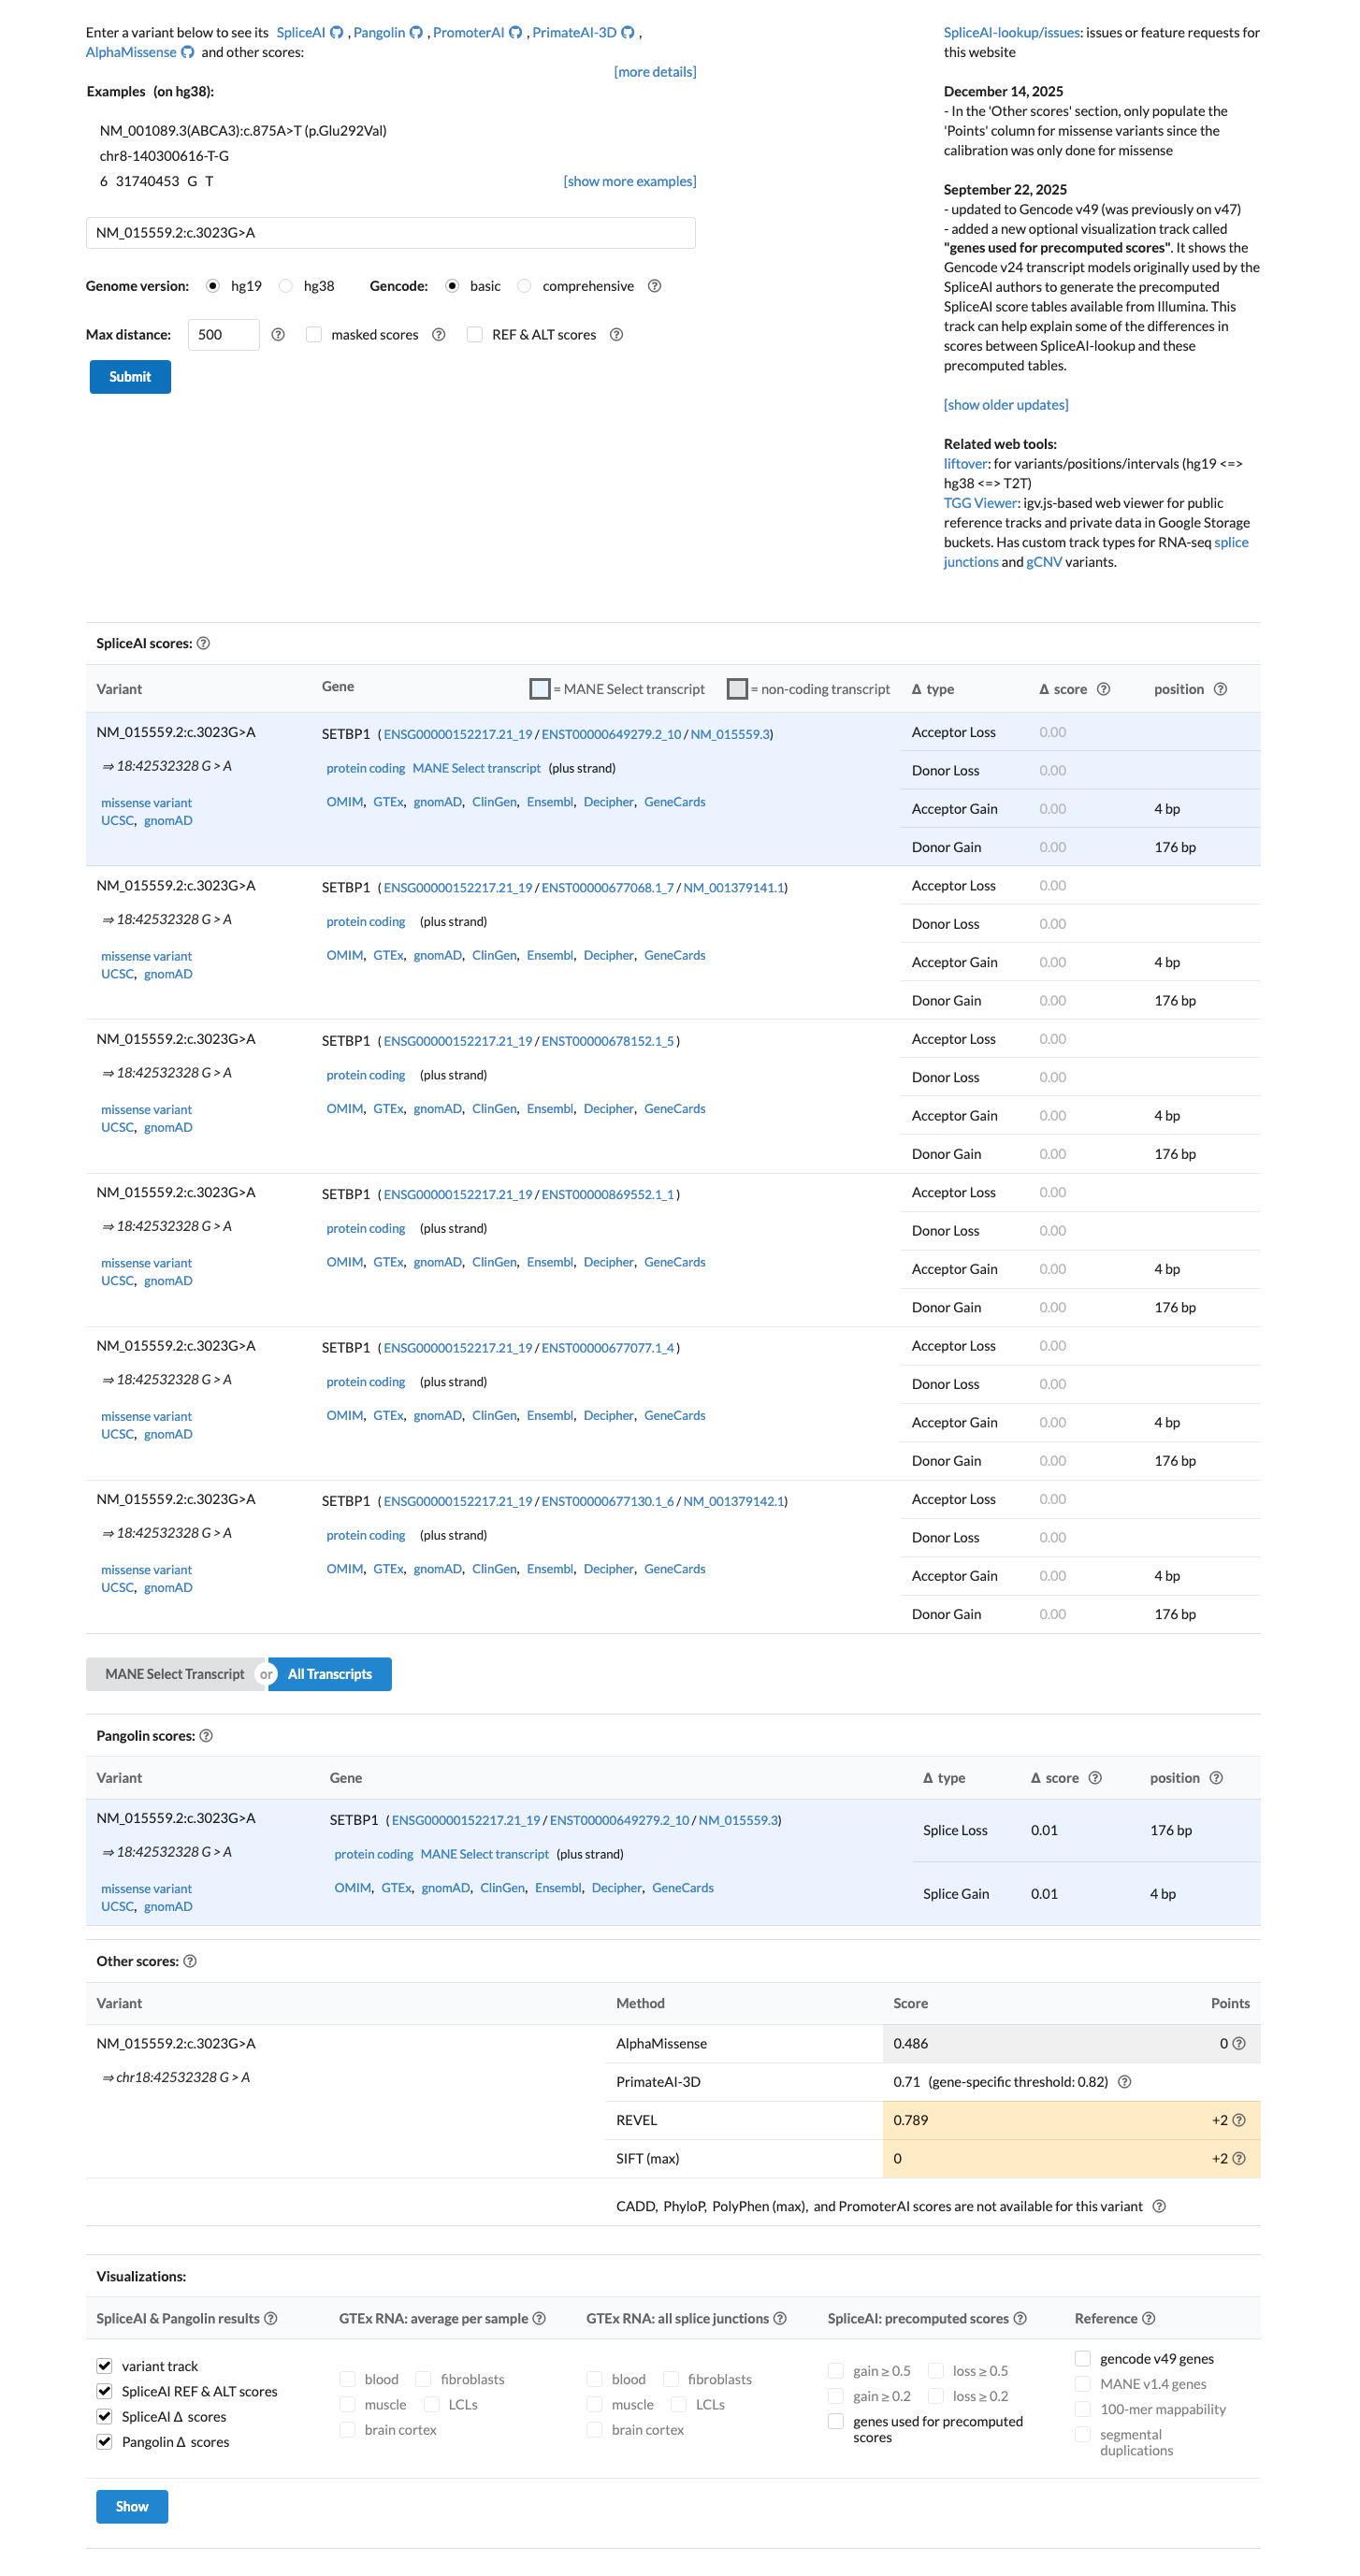This screenshot has width=1360, height=2576.
Task: Click help icon next to masked scores
Action: pos(438,335)
